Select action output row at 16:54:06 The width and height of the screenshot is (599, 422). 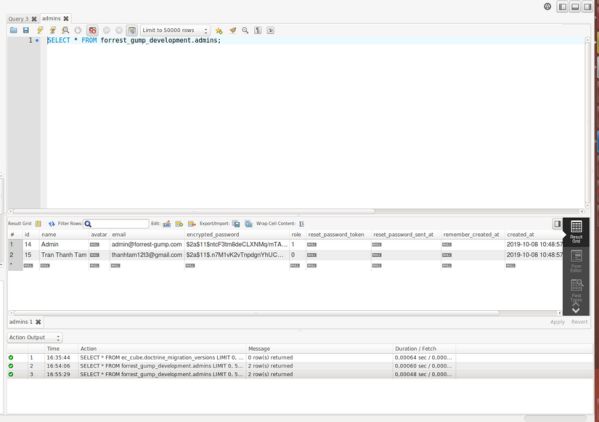coord(300,366)
